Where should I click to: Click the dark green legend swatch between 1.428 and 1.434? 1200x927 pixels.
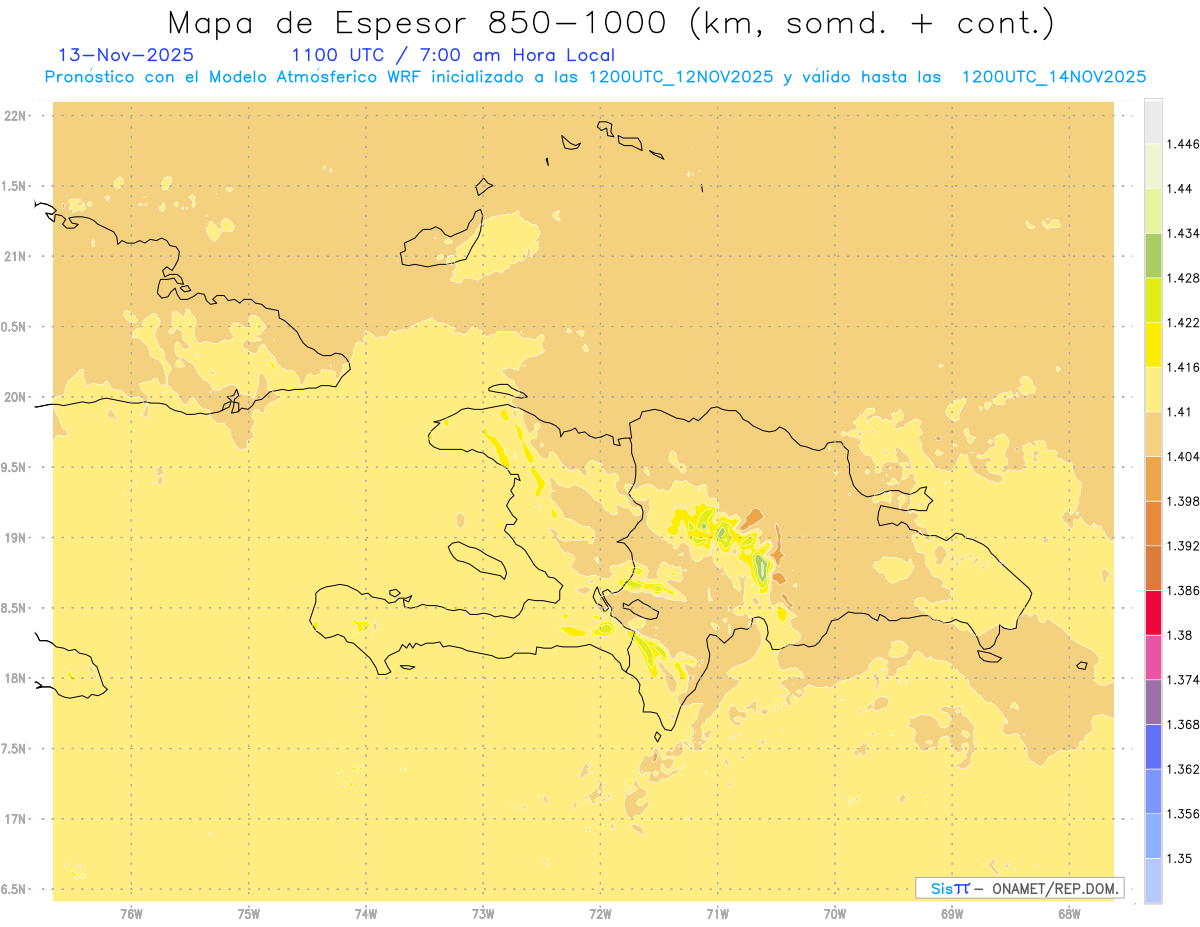(x=1153, y=255)
